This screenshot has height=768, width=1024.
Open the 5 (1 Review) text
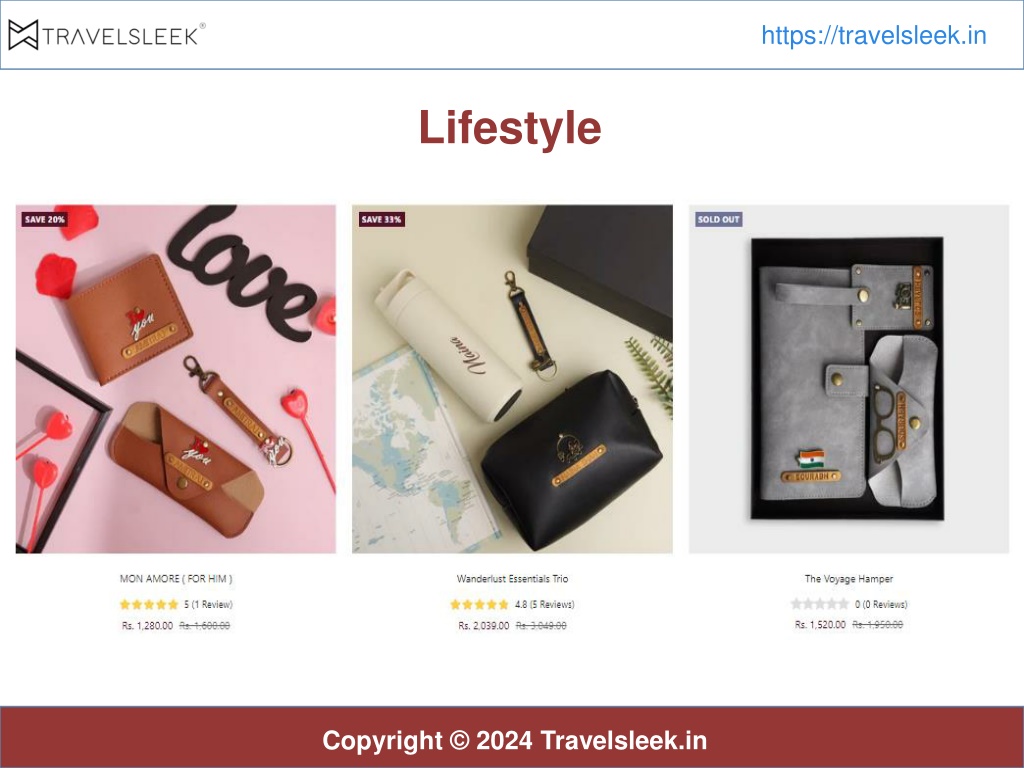tap(208, 605)
